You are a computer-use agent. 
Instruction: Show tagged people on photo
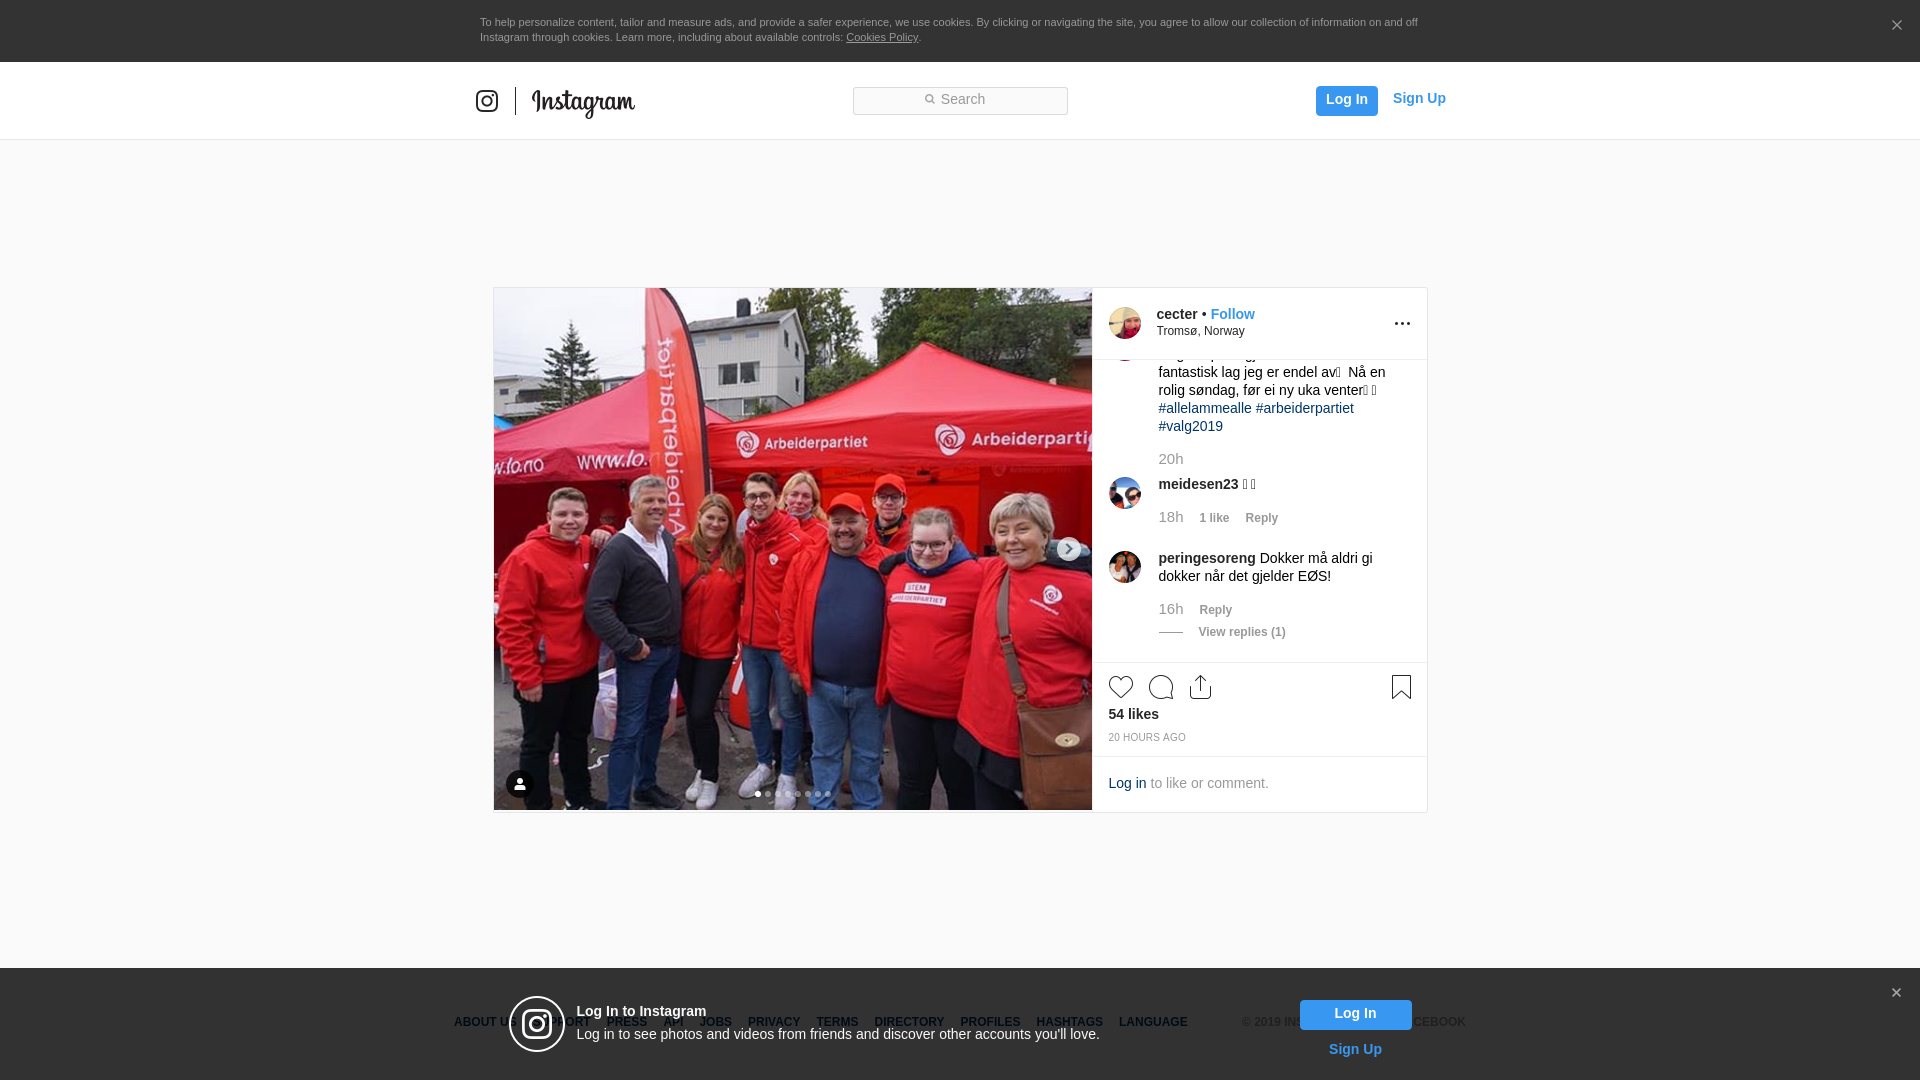pyautogui.click(x=520, y=784)
